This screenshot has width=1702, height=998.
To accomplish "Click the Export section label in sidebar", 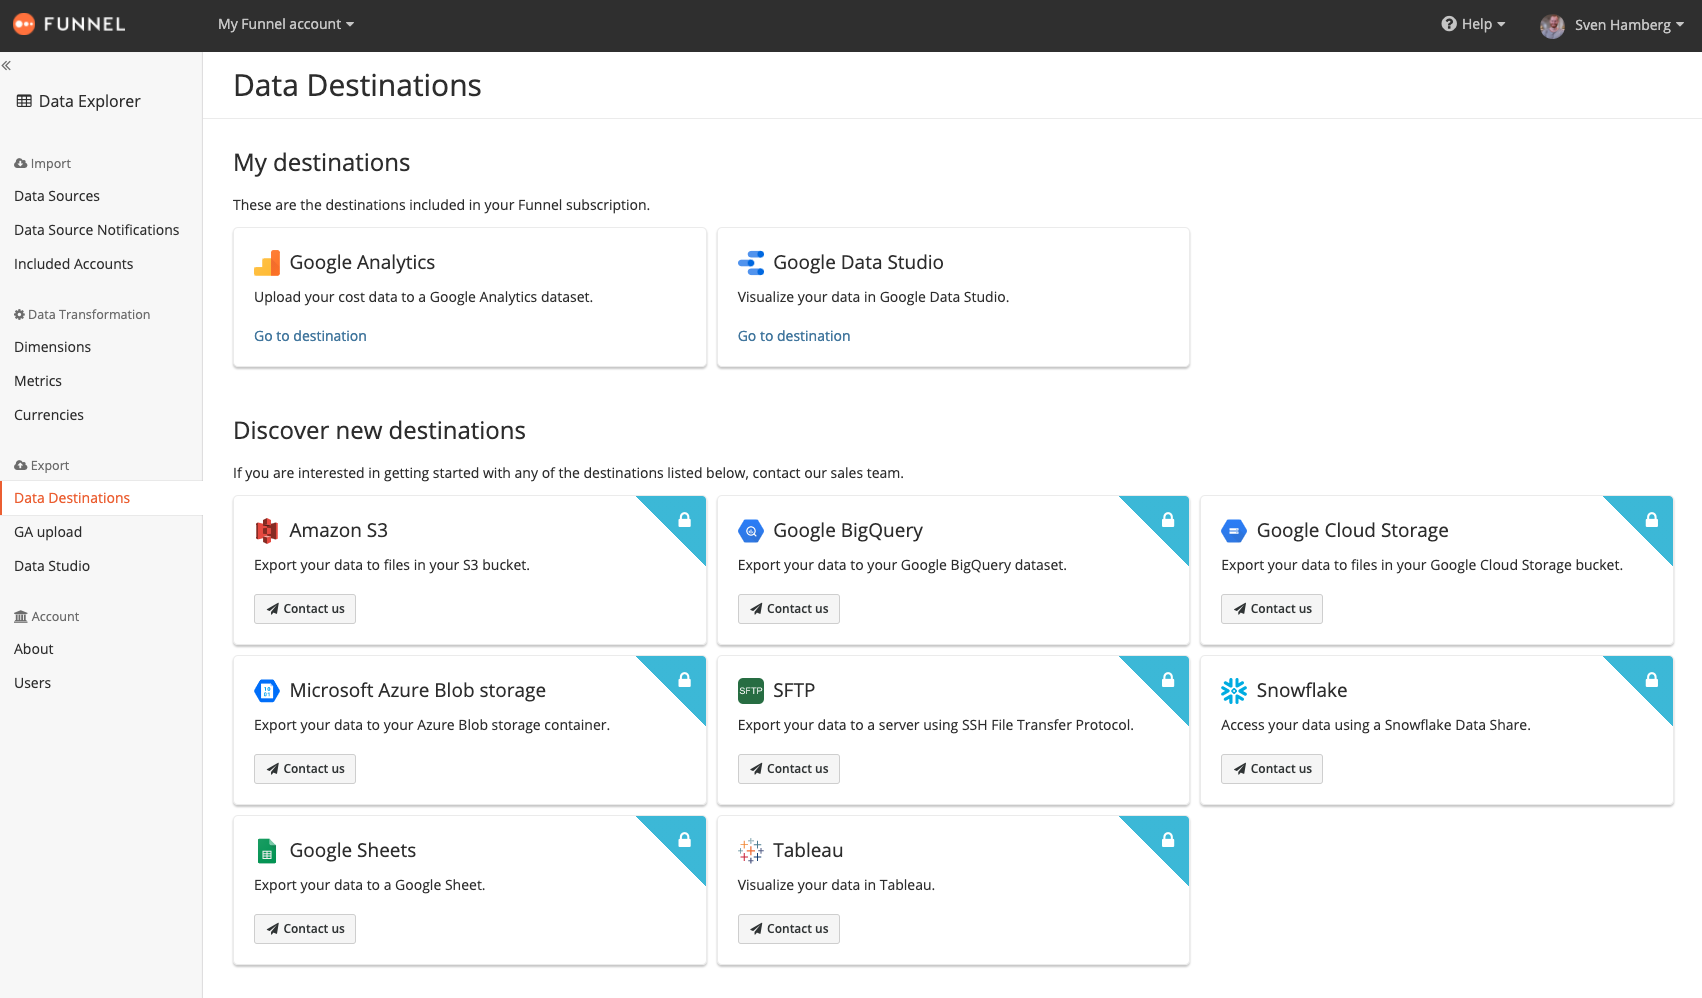I will (42, 466).
